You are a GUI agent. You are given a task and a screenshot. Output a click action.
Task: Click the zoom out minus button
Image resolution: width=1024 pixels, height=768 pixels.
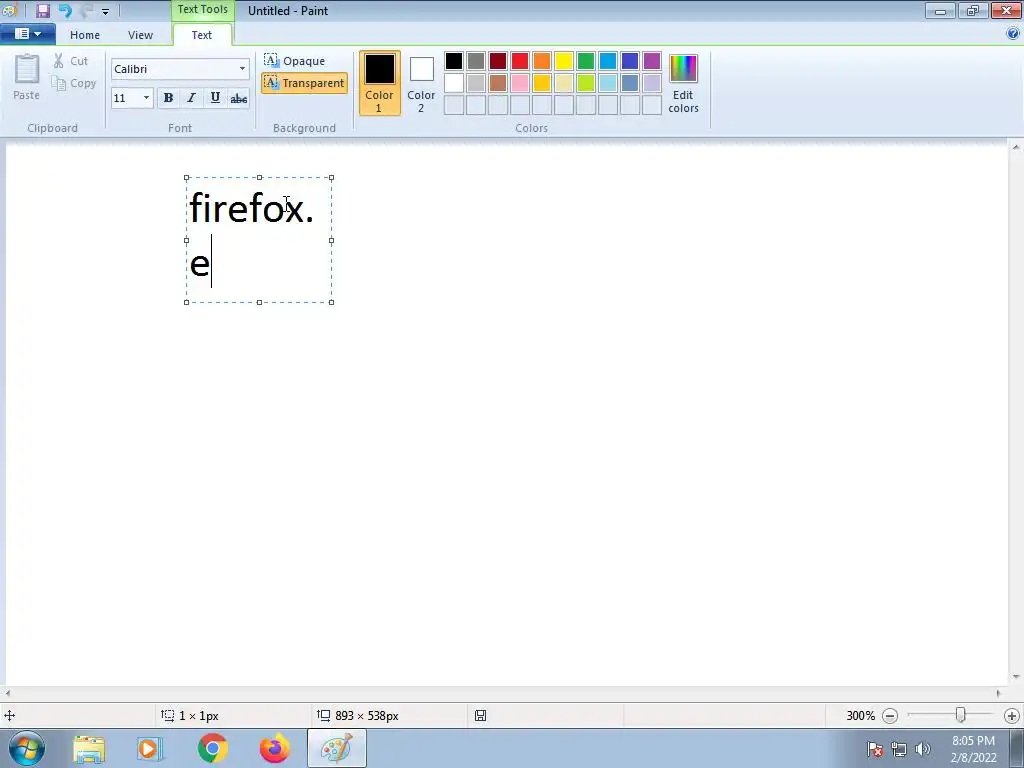(889, 716)
